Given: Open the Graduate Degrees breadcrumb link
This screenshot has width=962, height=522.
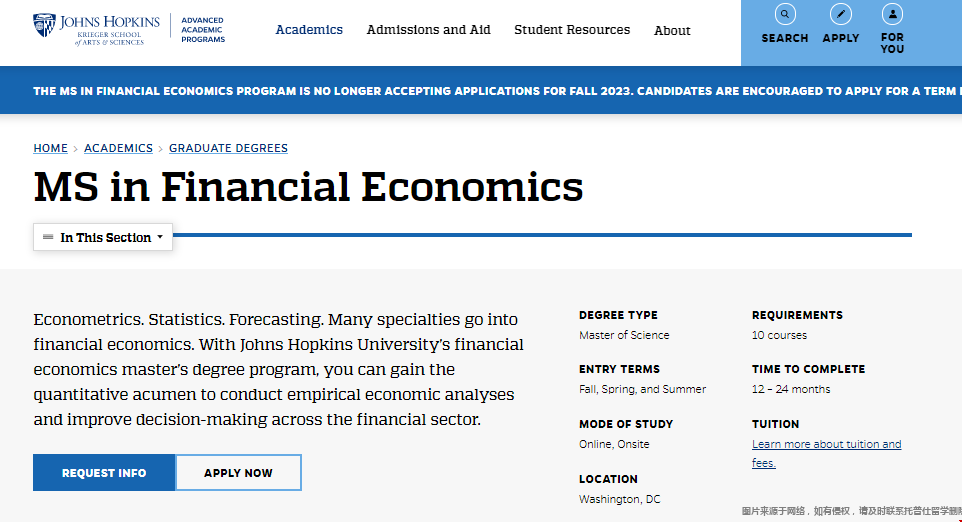Looking at the screenshot, I should (228, 148).
